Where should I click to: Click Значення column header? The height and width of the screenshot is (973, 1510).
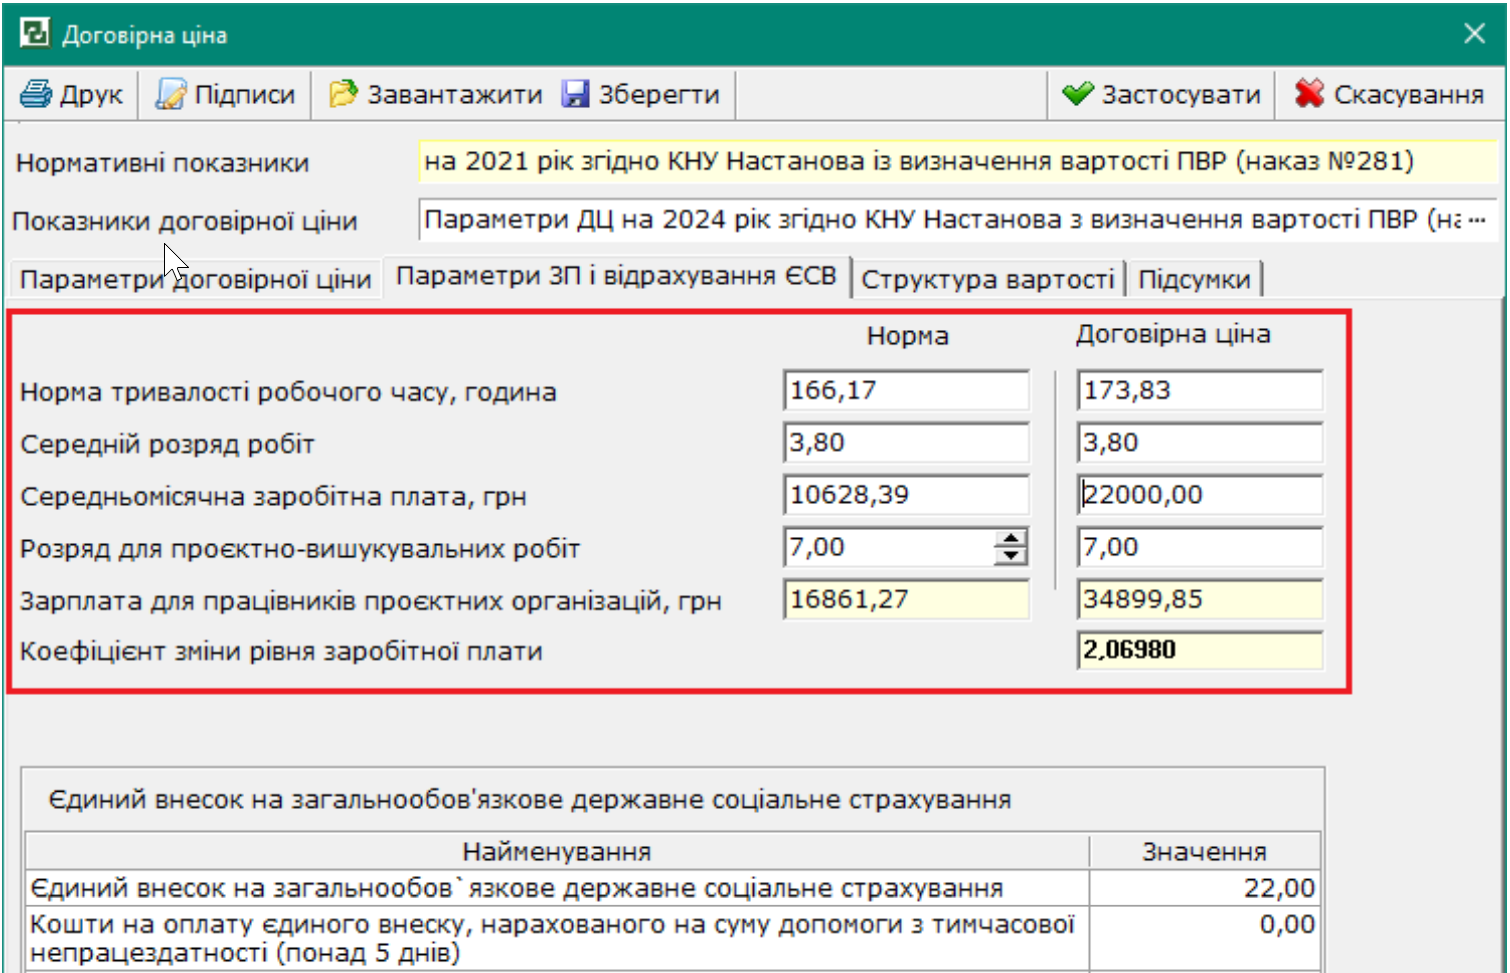click(1204, 851)
